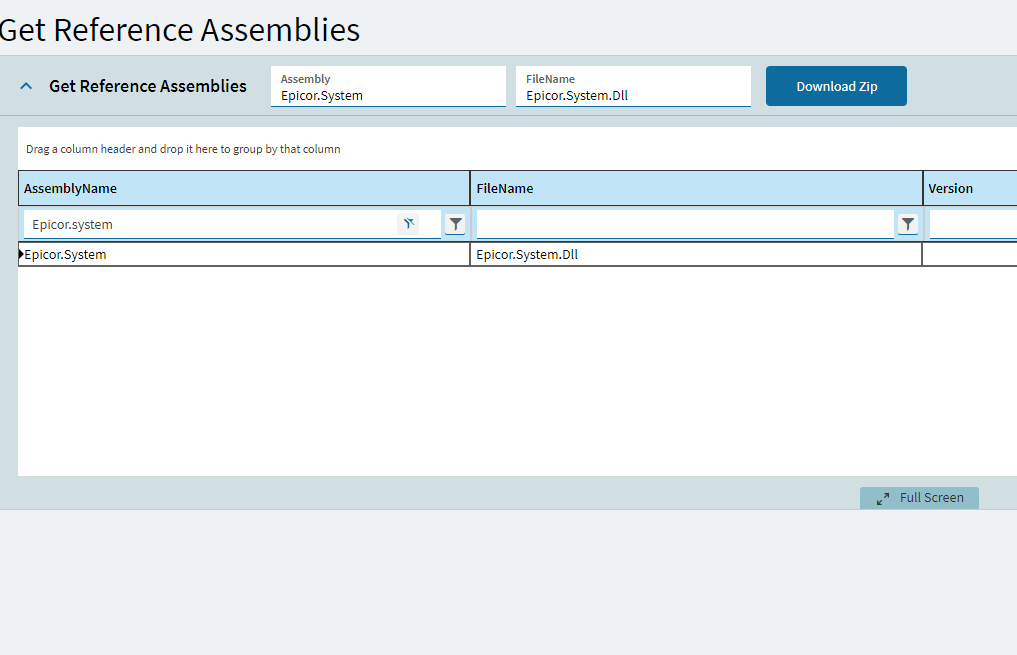Open grid in Full Screen
This screenshot has width=1017, height=655.
(x=919, y=498)
